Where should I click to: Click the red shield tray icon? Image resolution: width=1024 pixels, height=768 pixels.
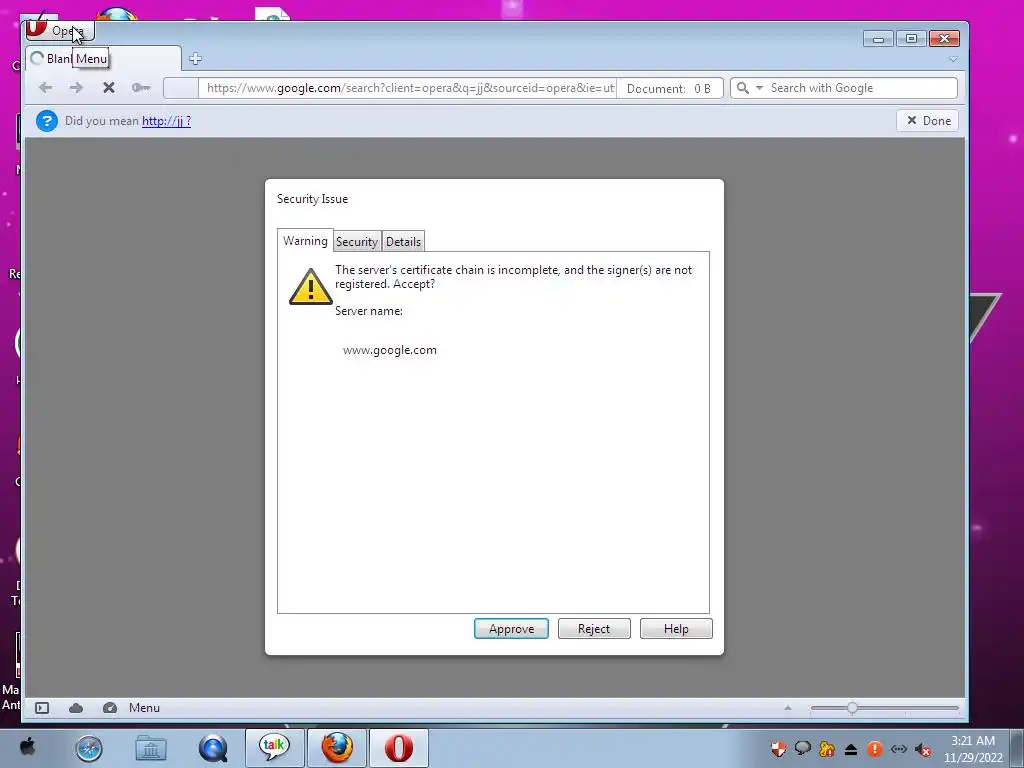[x=778, y=749]
